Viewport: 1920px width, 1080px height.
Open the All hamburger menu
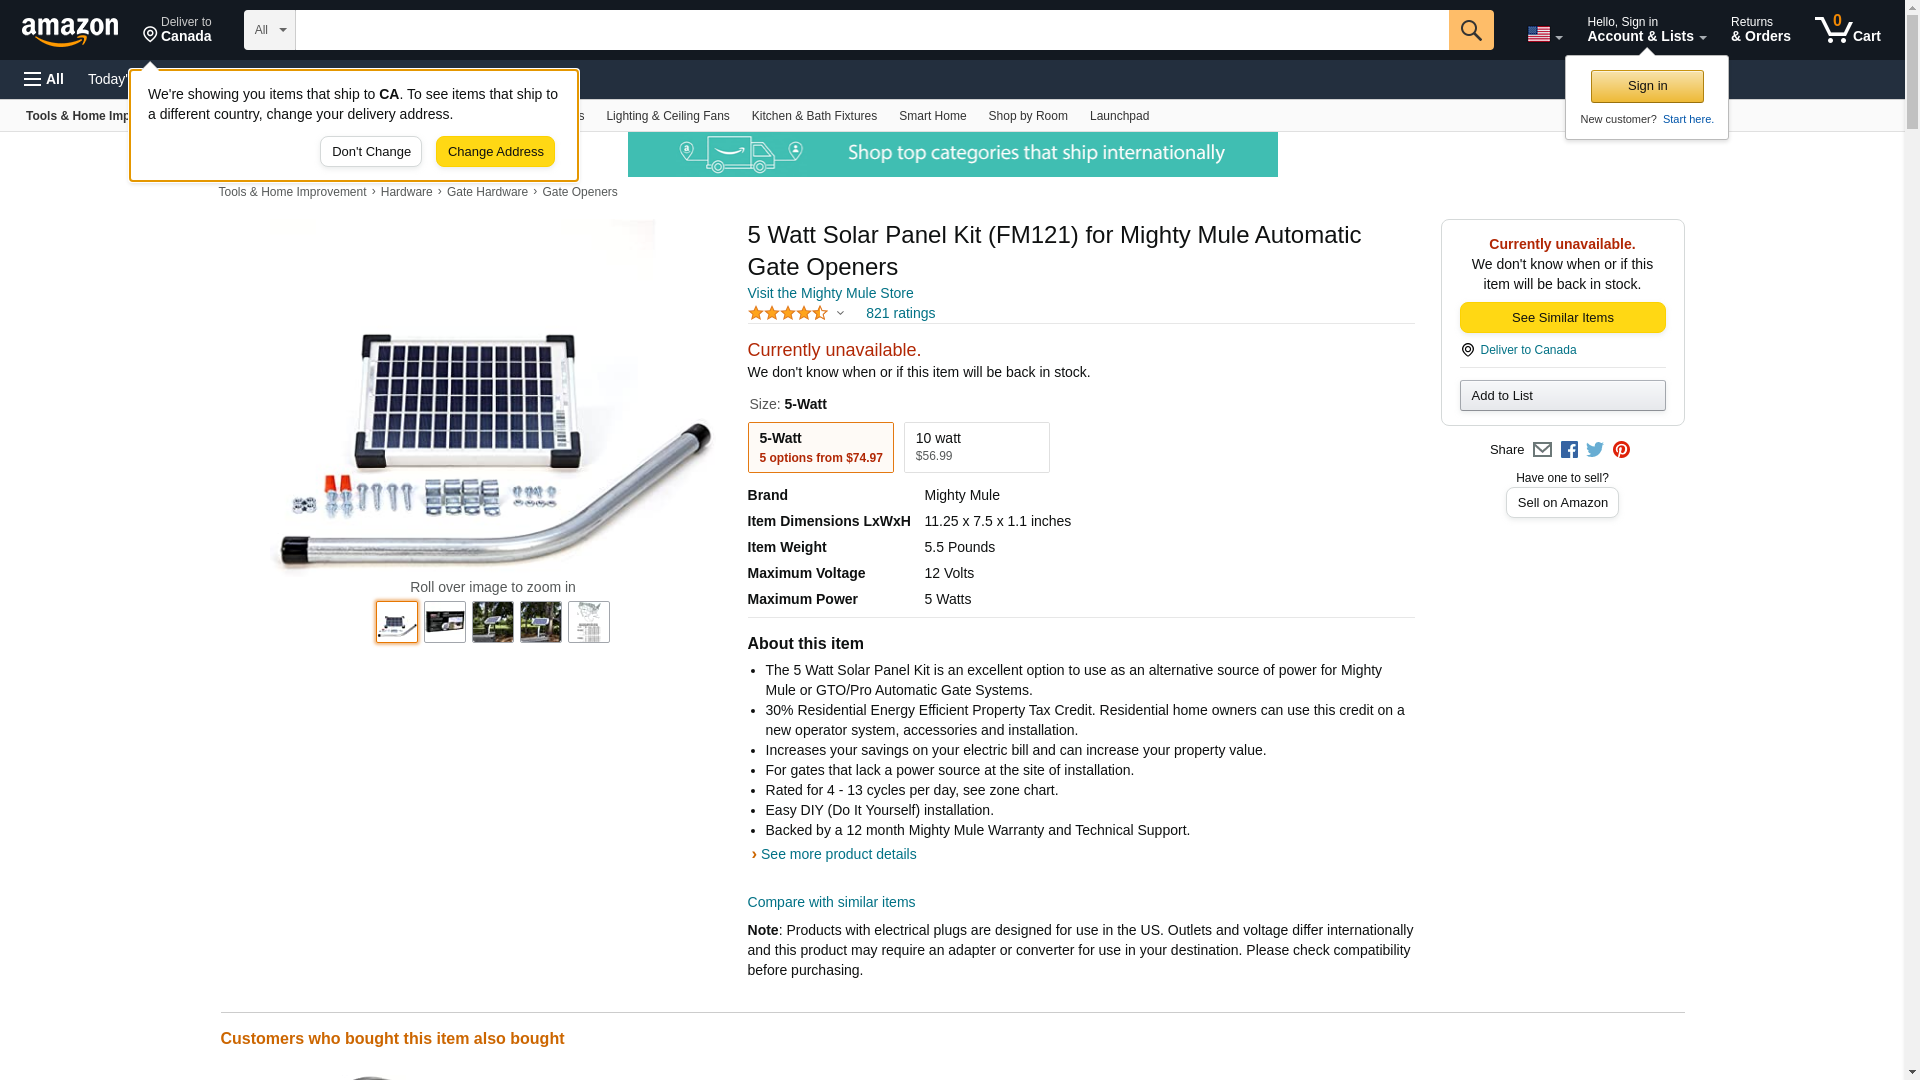[x=44, y=79]
